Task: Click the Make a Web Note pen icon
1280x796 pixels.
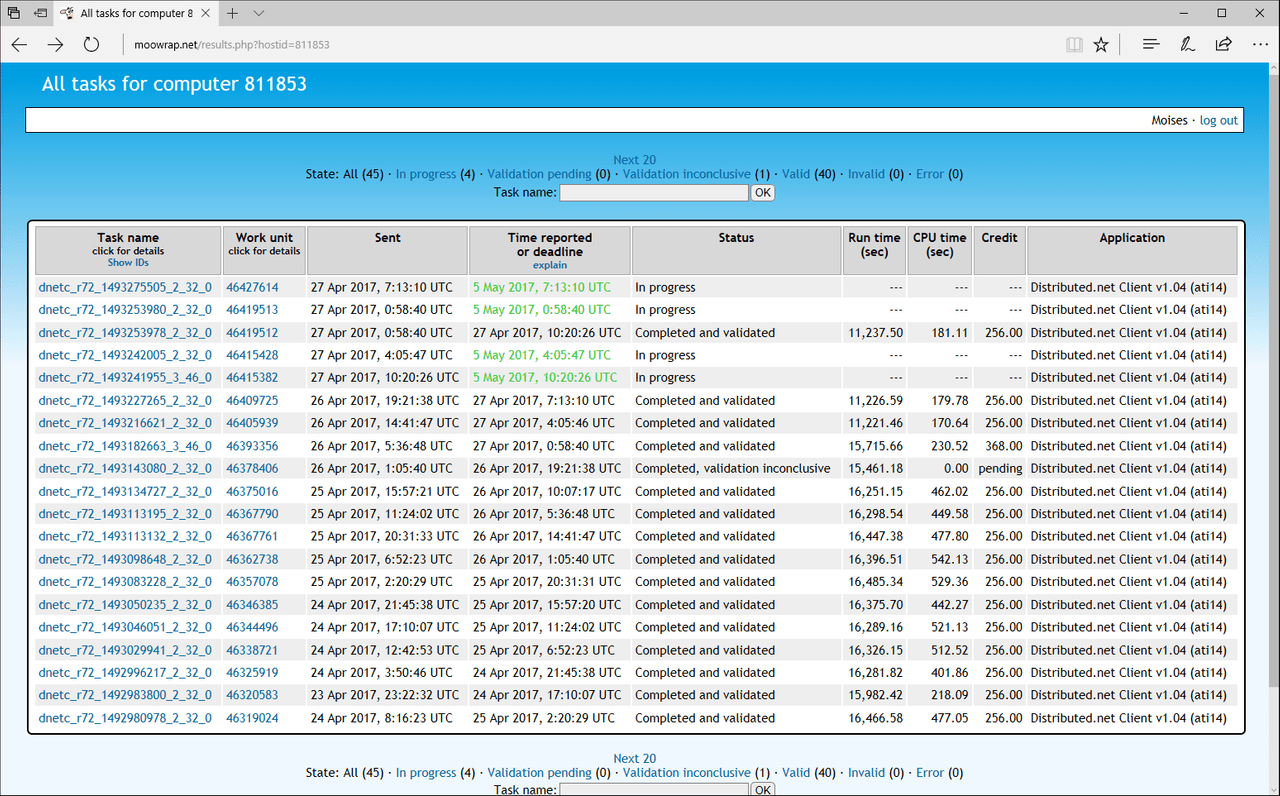Action: [1187, 45]
